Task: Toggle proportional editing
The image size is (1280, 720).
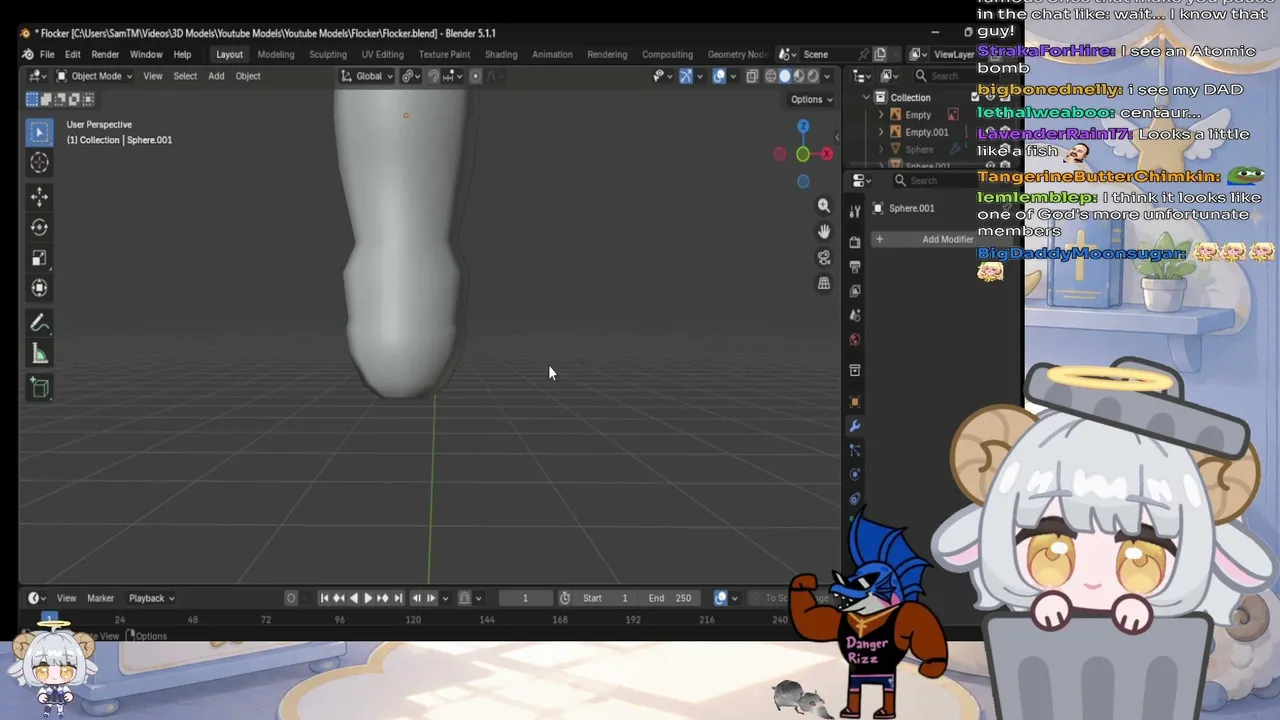Action: tap(476, 76)
